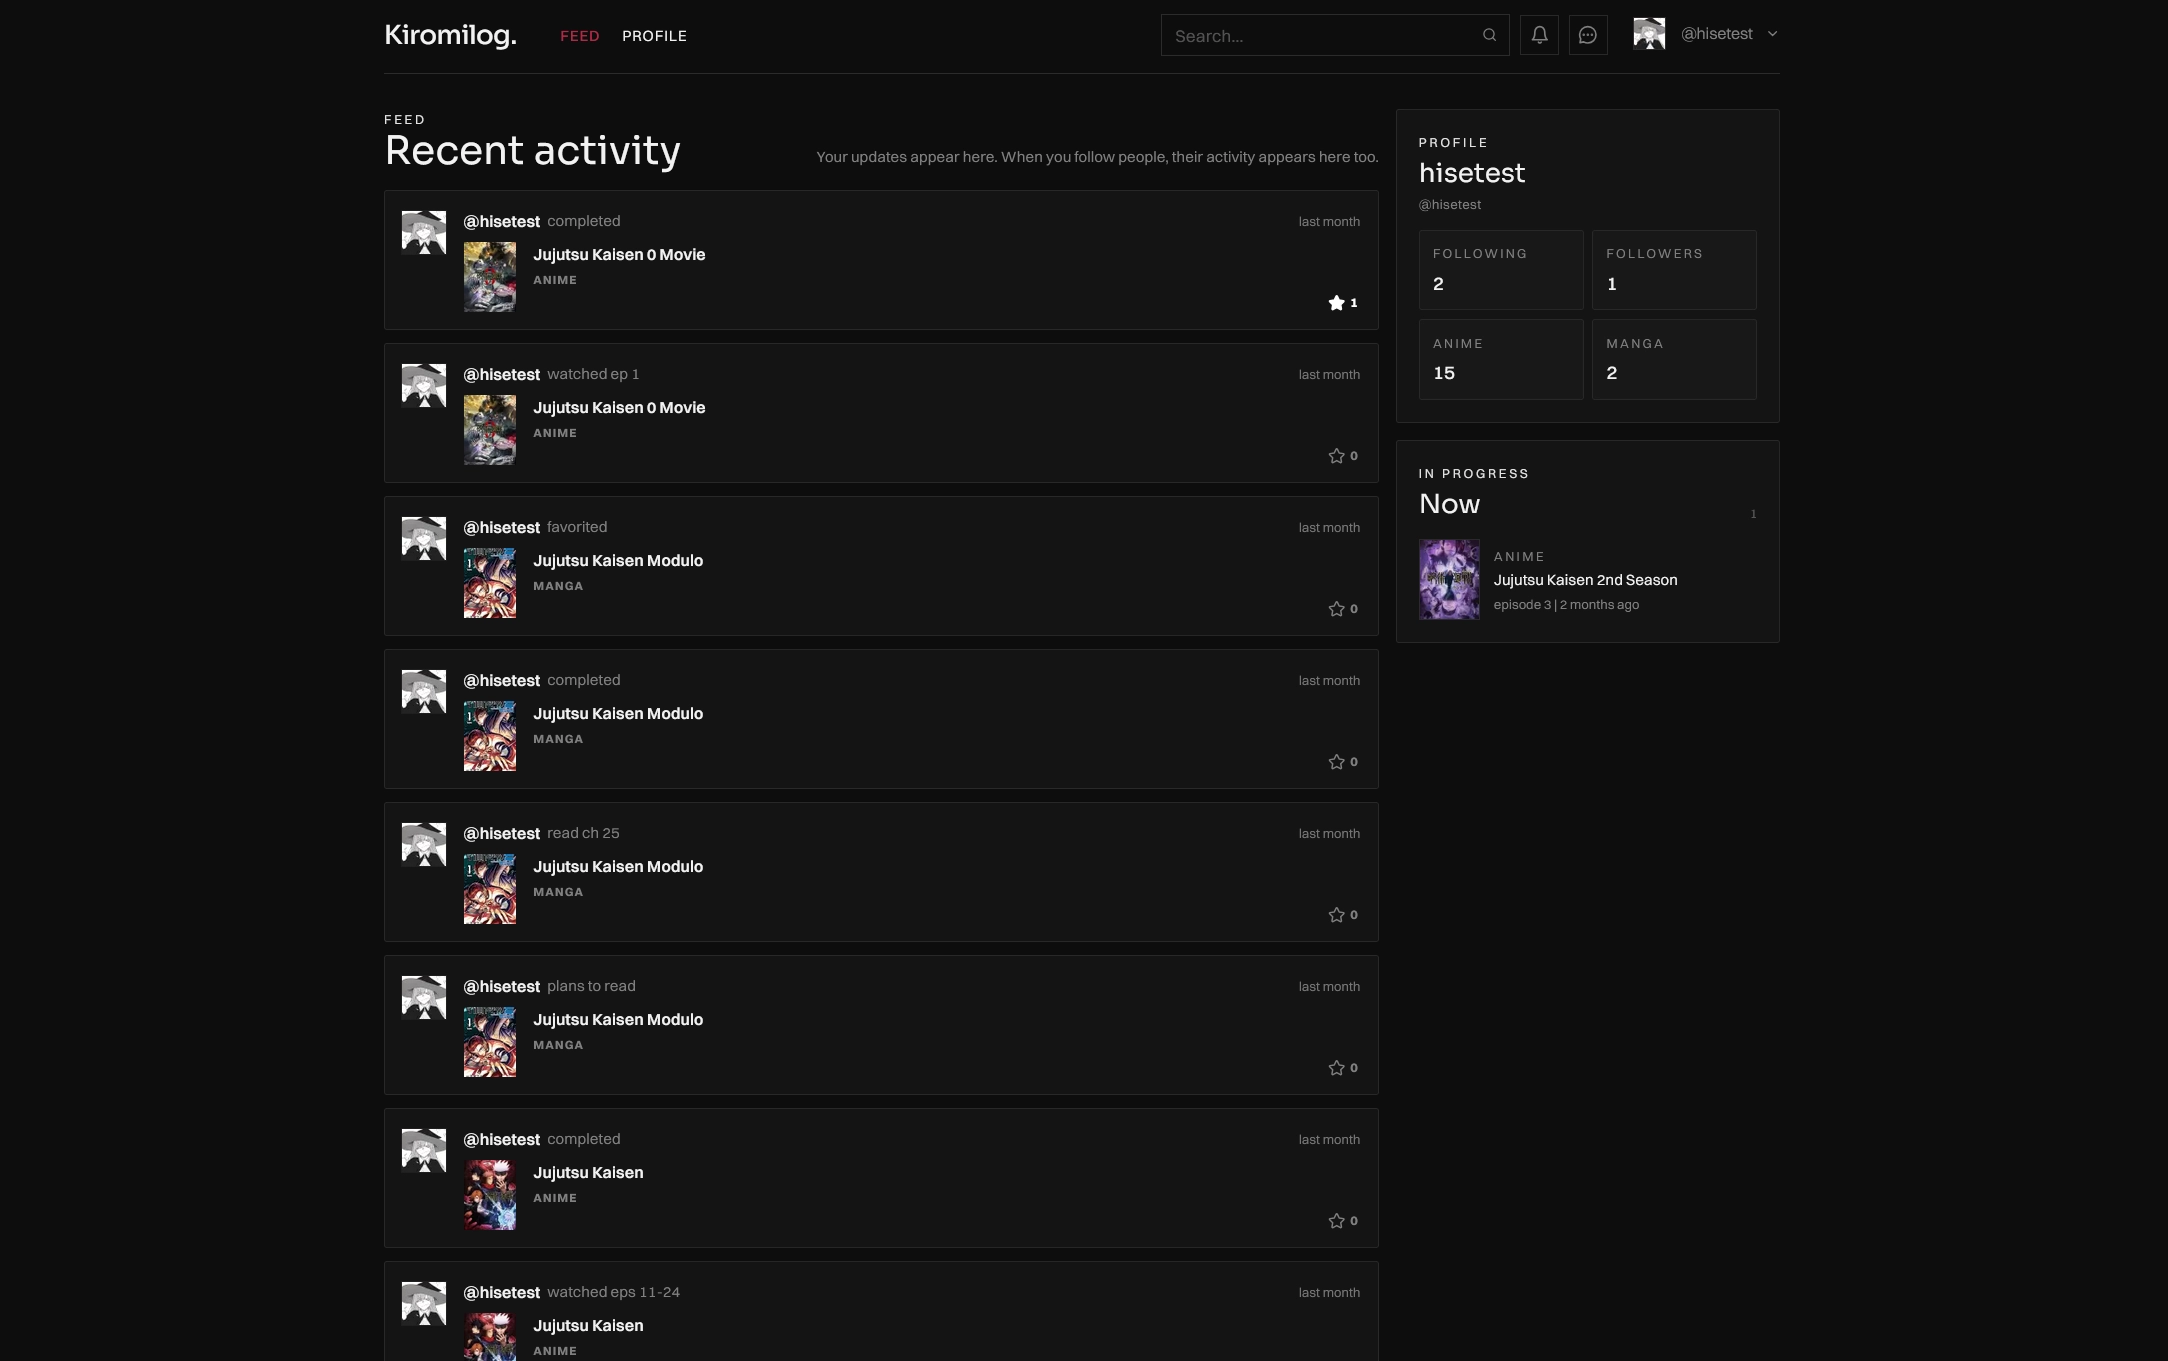Open Jujutsu Kaisen 0 Movie title in completed post

(x=619, y=255)
